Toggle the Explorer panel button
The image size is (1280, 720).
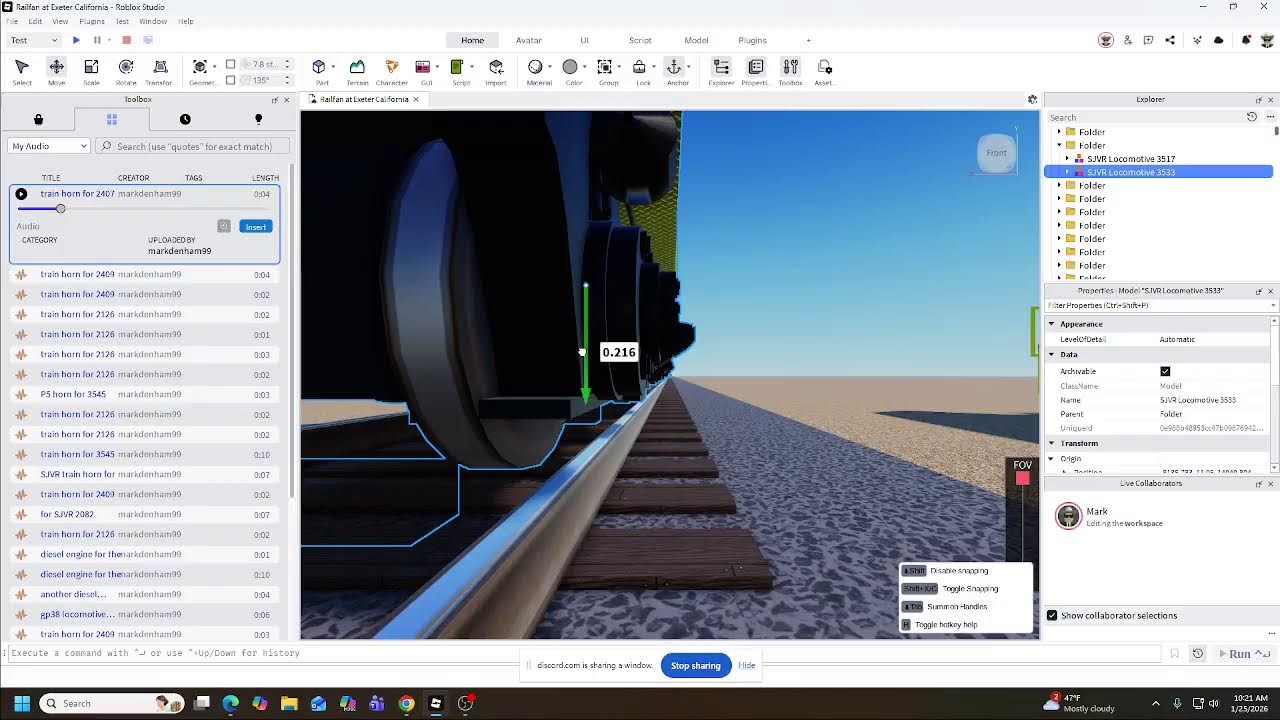pos(721,71)
